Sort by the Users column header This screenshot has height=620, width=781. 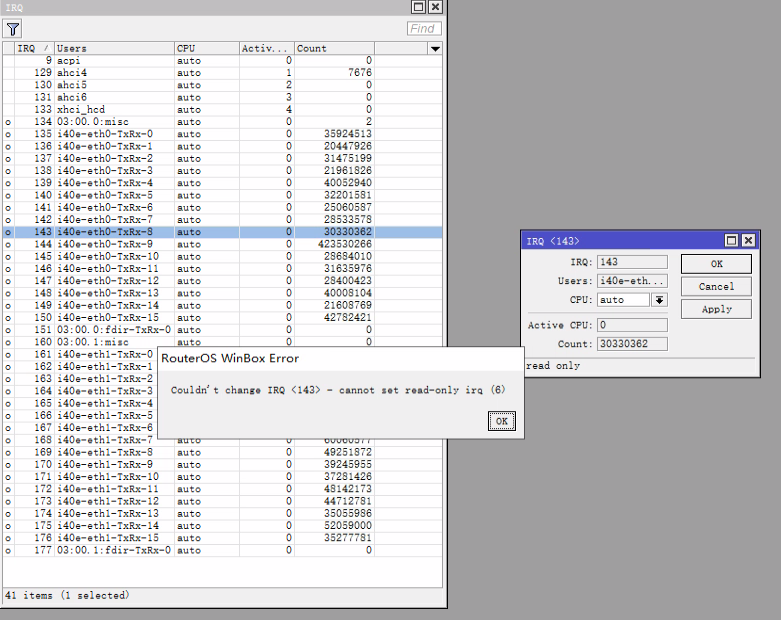pos(114,48)
